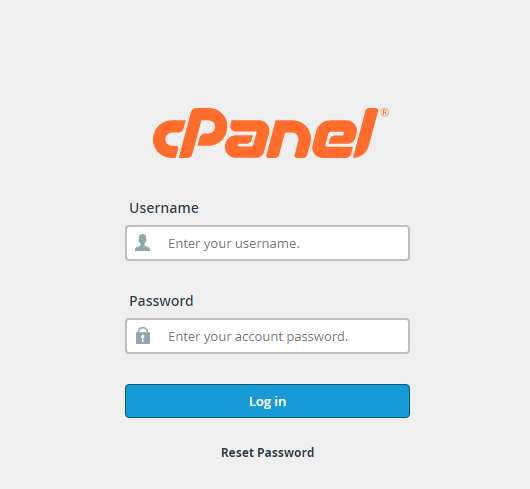Image resolution: width=530 pixels, height=489 pixels.
Task: Click the 'Enter your account password.' placeholder
Action: pyautogui.click(x=258, y=337)
